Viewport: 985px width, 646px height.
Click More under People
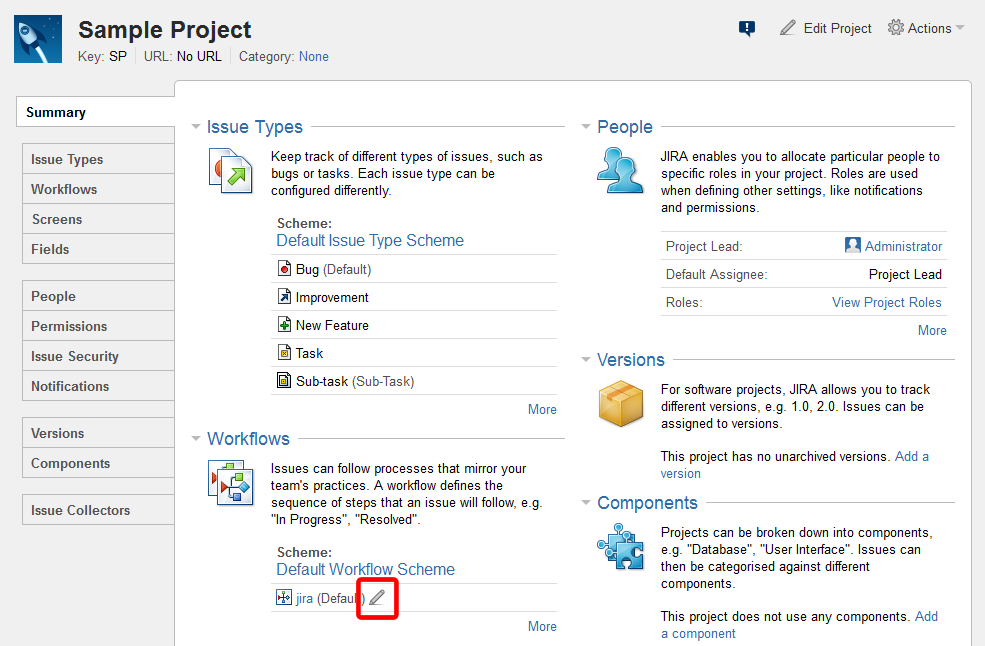coord(932,330)
